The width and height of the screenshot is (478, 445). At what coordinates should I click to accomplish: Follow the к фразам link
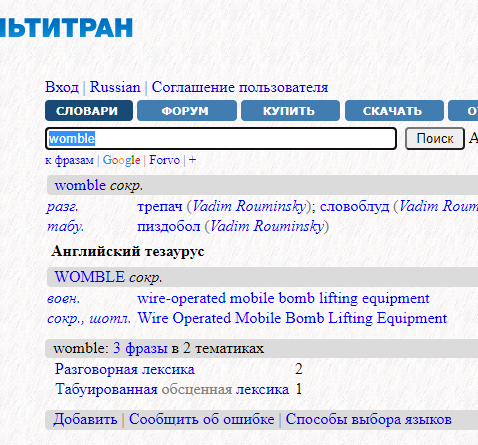click(69, 160)
